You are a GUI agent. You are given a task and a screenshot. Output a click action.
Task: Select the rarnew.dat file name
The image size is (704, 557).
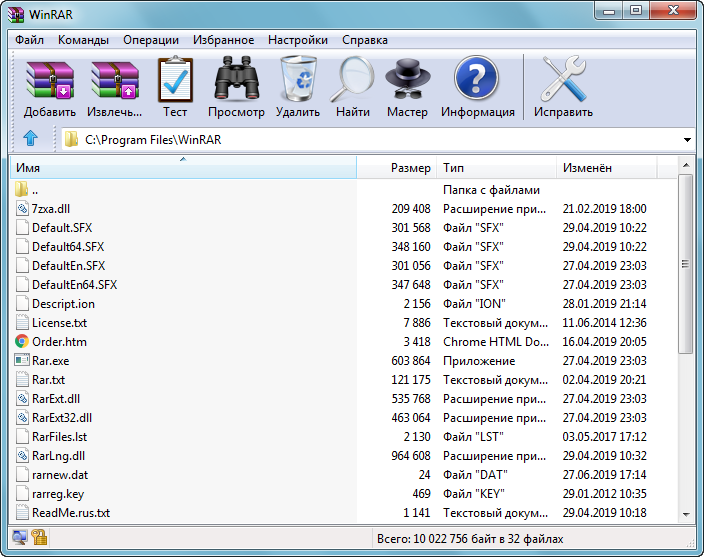tap(60, 474)
